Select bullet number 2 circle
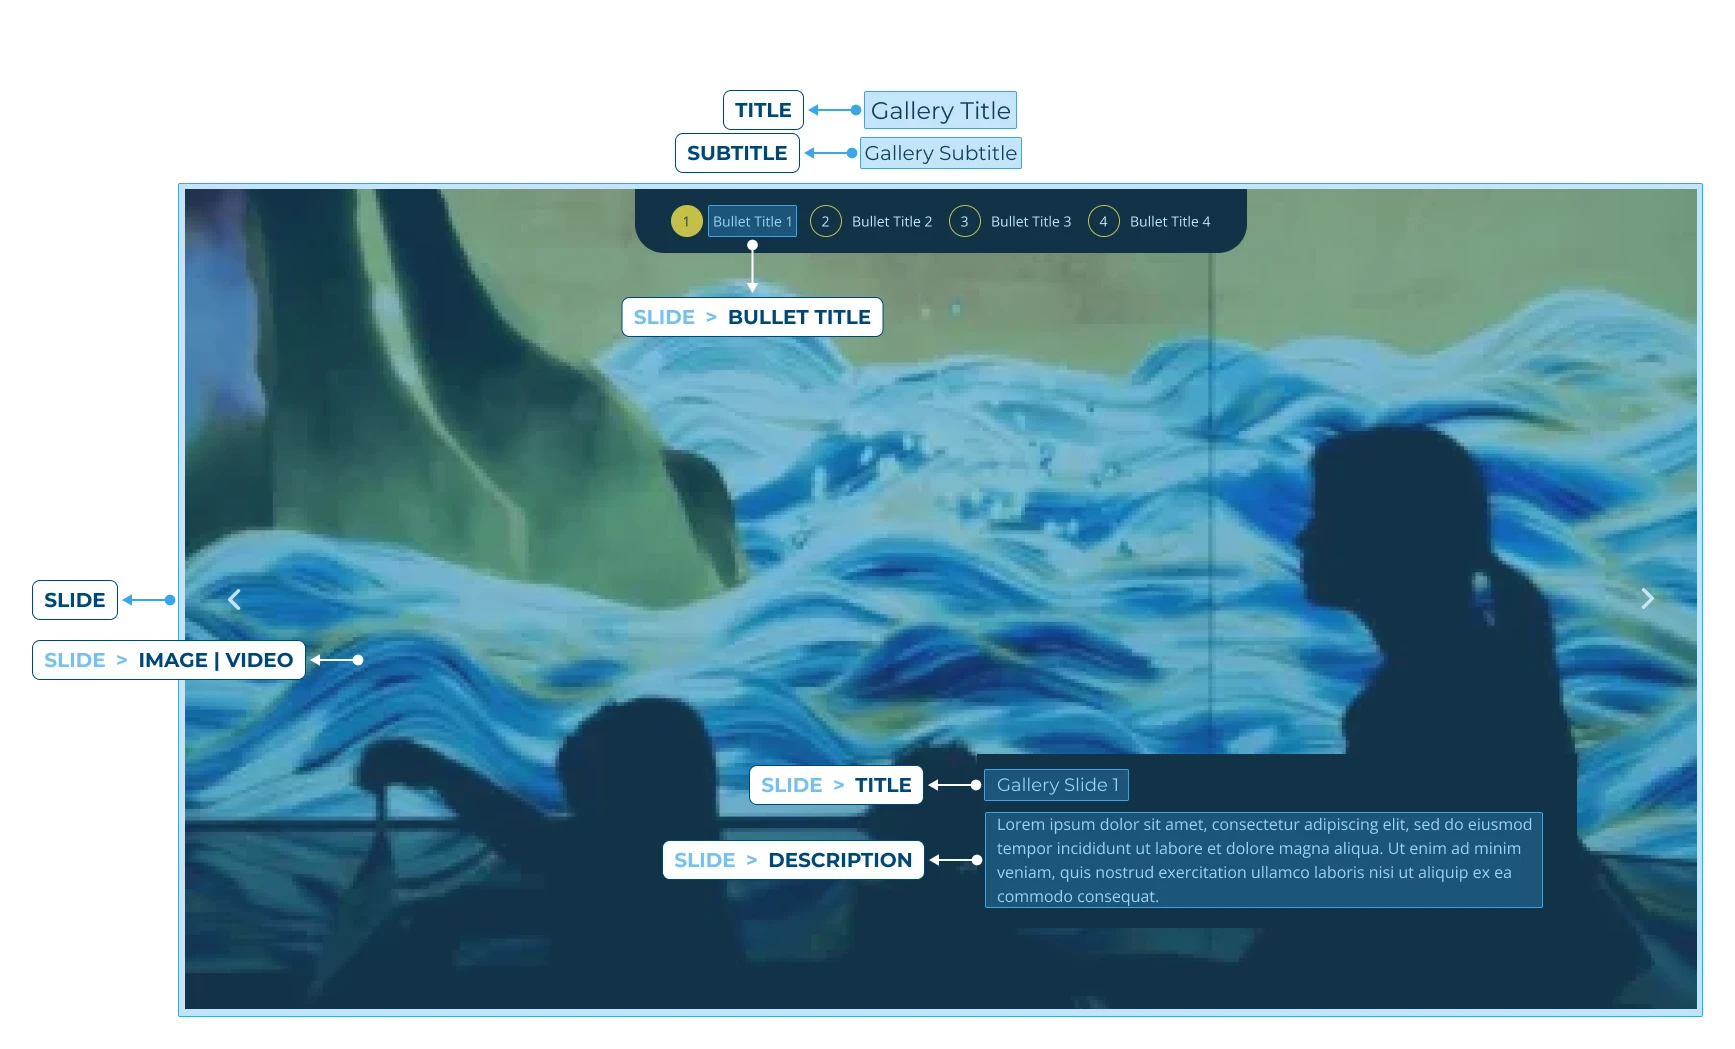 pos(825,221)
